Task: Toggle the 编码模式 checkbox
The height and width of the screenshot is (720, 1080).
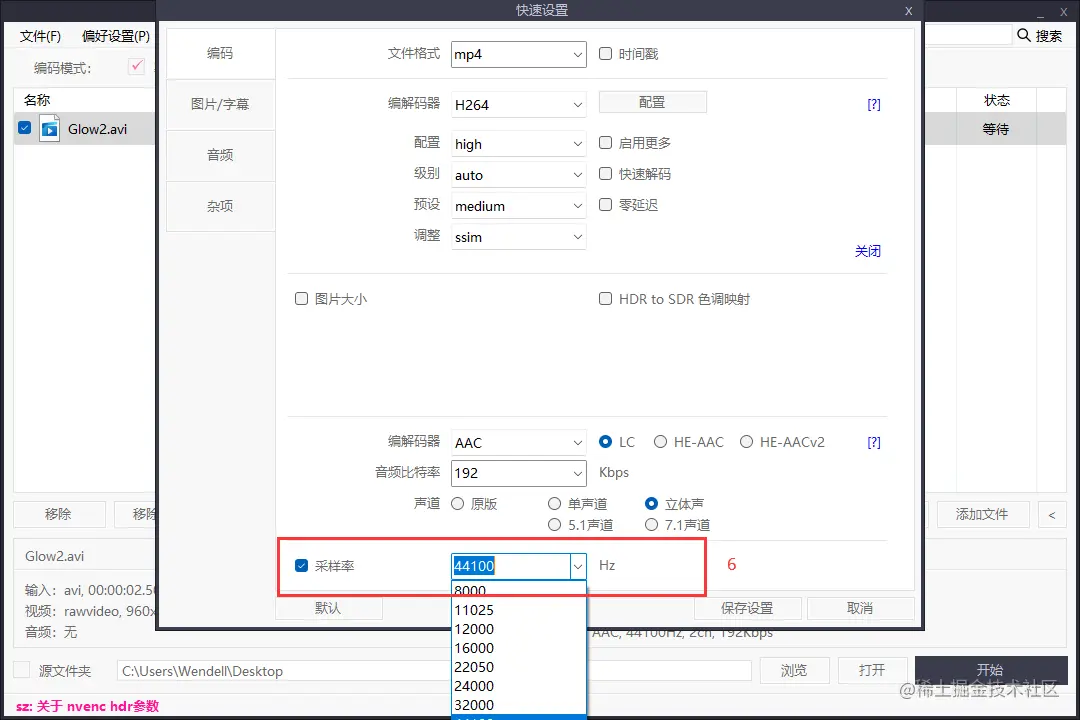Action: pyautogui.click(x=136, y=66)
